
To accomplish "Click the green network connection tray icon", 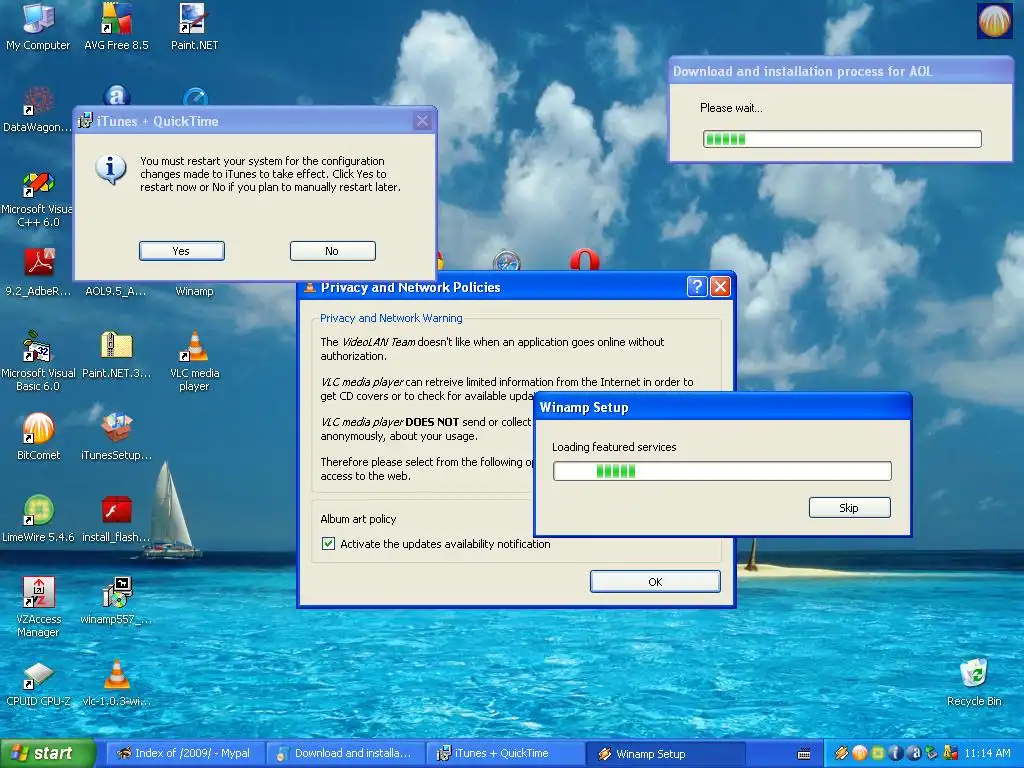I will [932, 754].
